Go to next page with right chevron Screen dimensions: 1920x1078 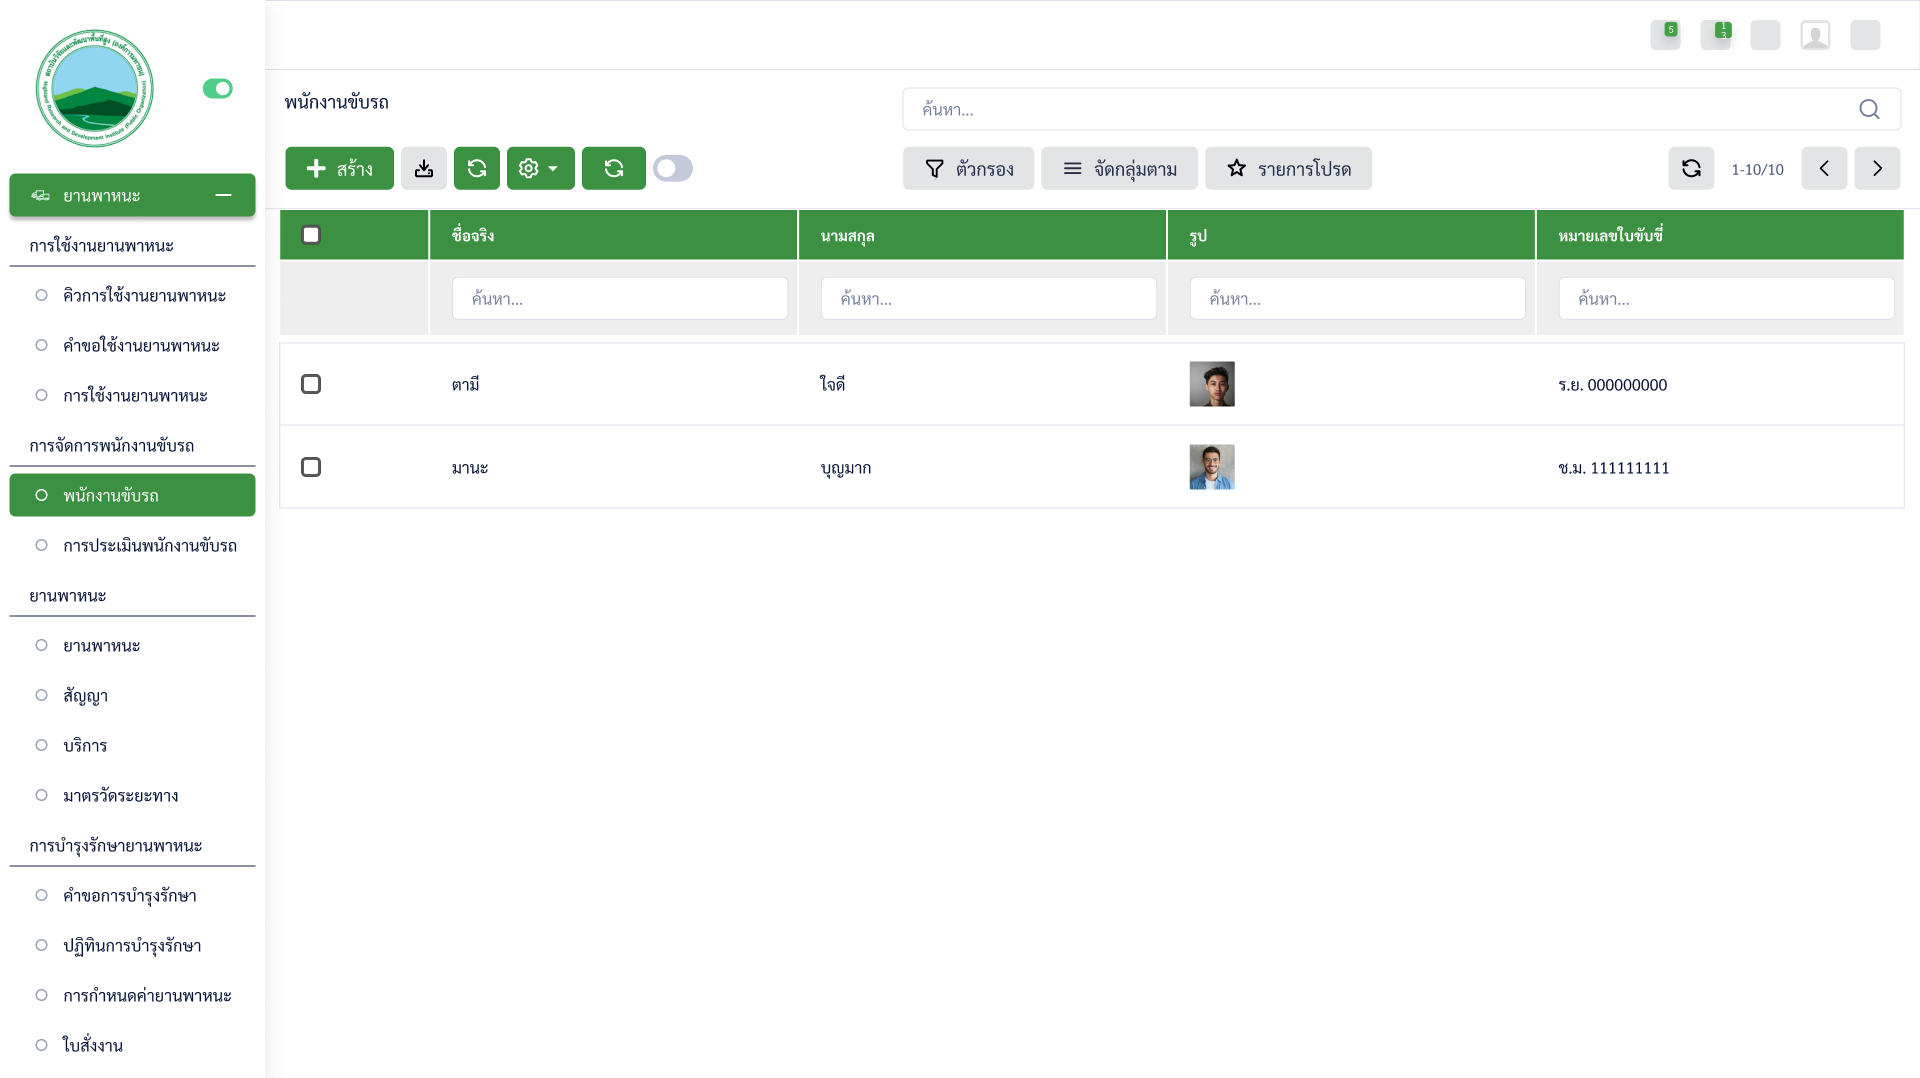pyautogui.click(x=1877, y=168)
